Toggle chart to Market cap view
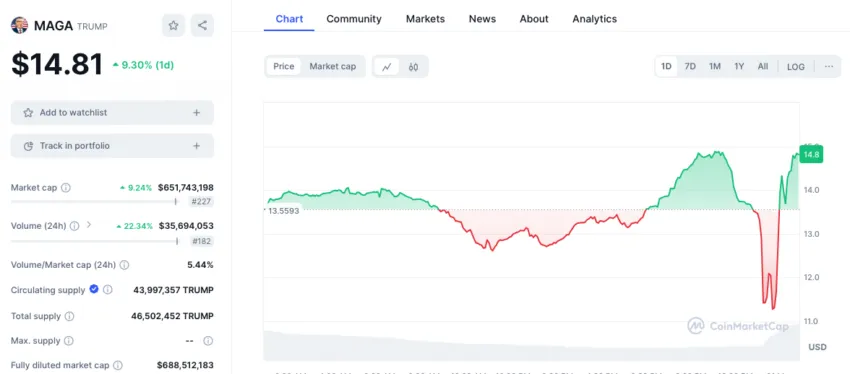The image size is (850, 374). [x=333, y=67]
